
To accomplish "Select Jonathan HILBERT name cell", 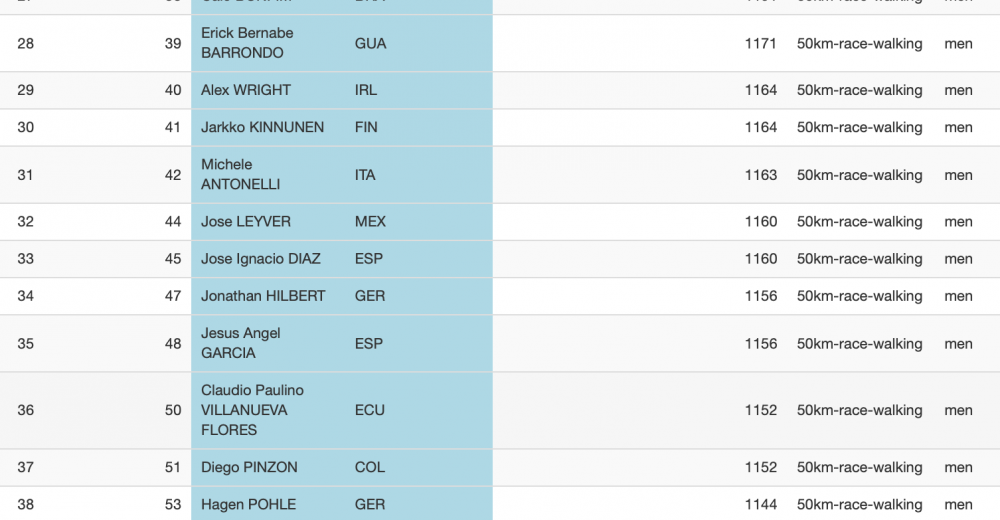I will coord(263,295).
